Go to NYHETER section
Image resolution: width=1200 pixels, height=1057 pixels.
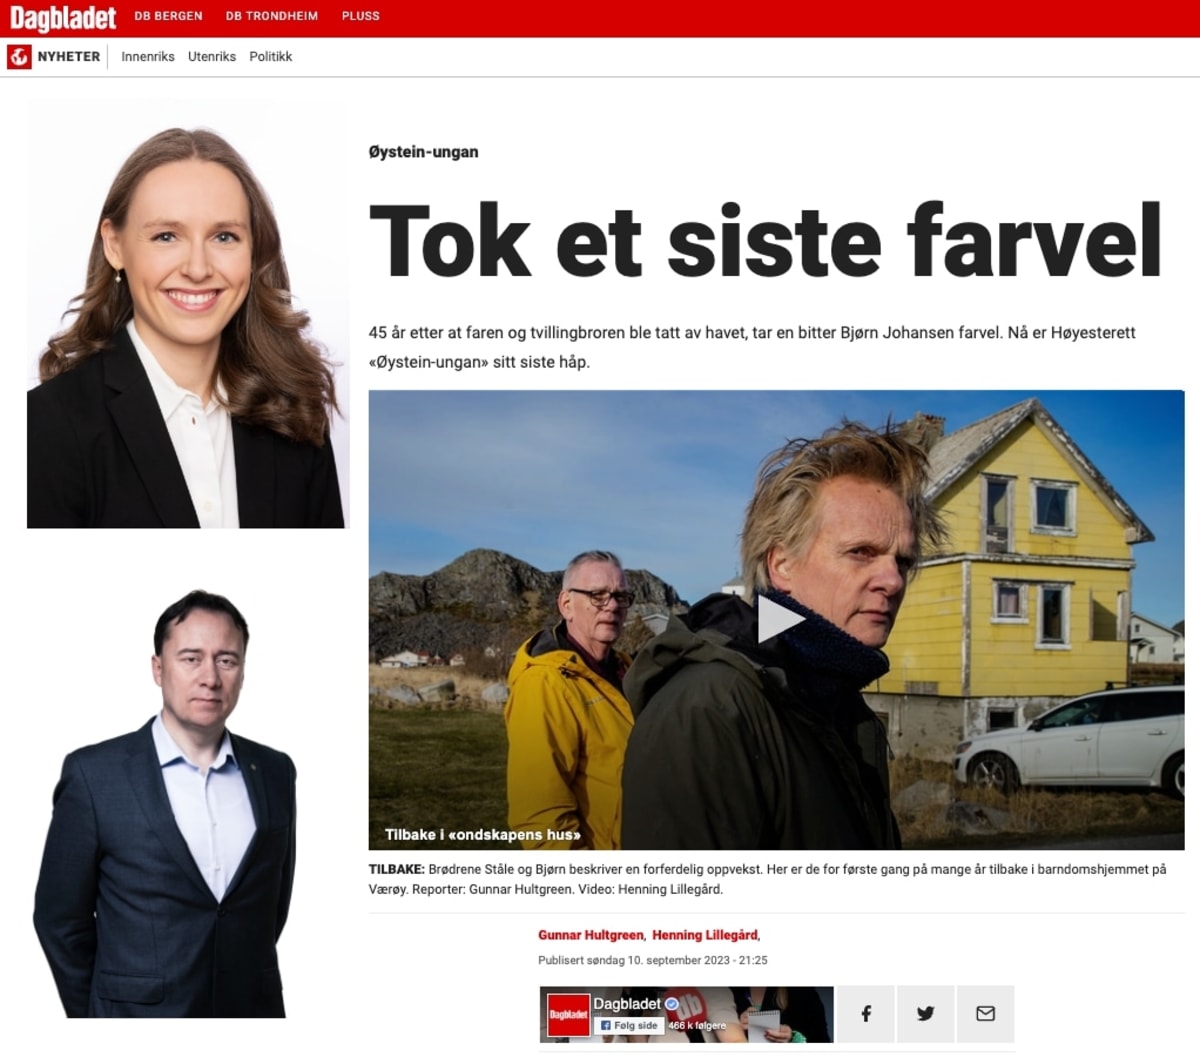[69, 57]
